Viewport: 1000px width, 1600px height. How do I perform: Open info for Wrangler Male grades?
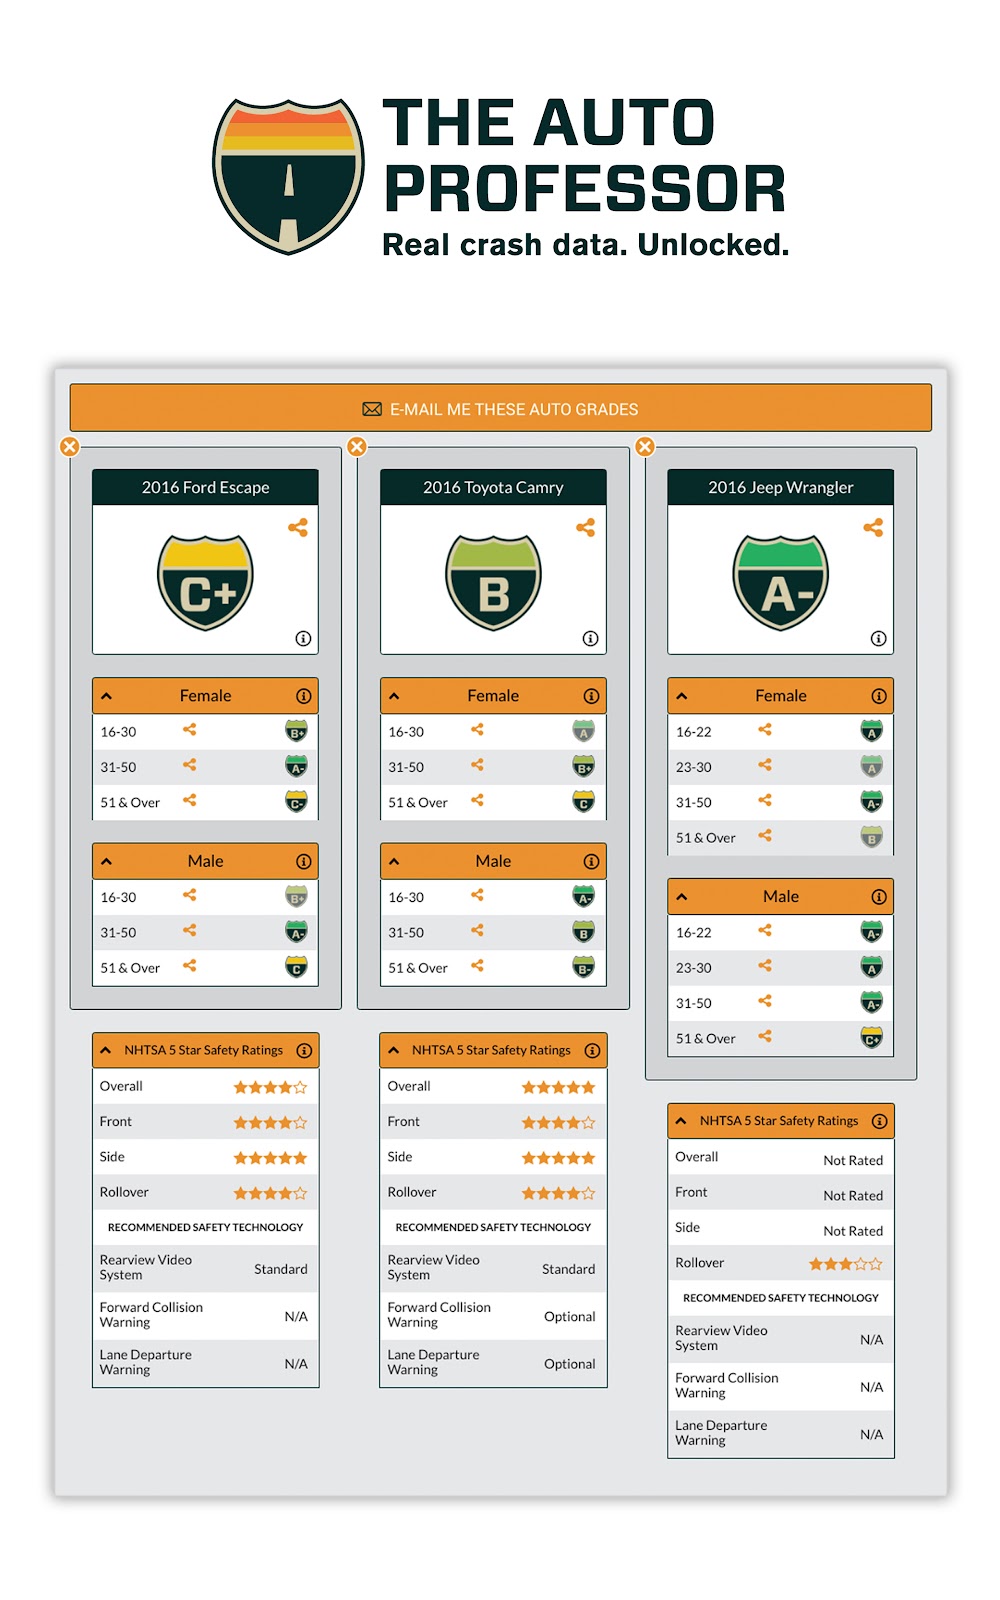click(878, 897)
